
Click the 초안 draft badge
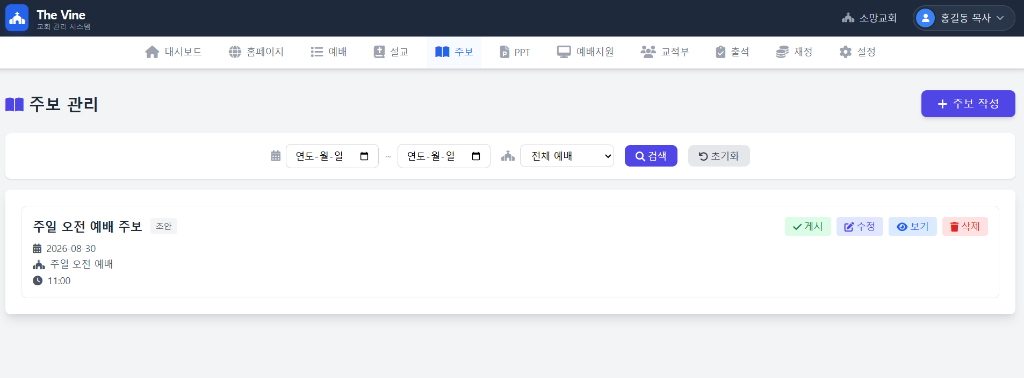tap(163, 226)
